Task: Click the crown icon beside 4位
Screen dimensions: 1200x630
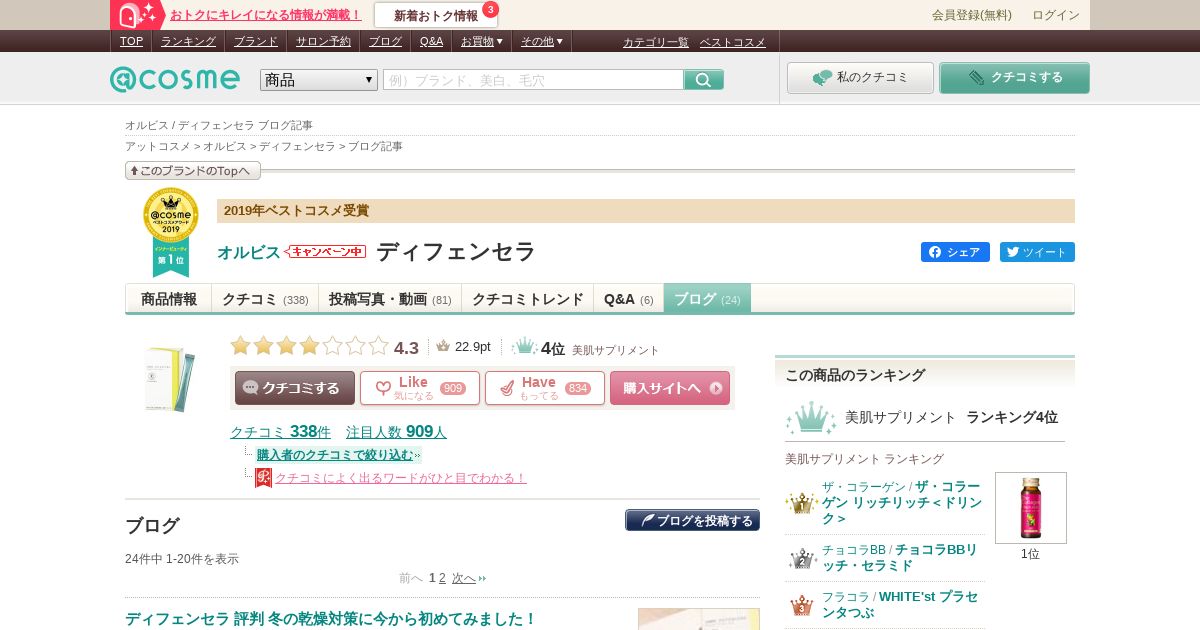Action: point(524,347)
